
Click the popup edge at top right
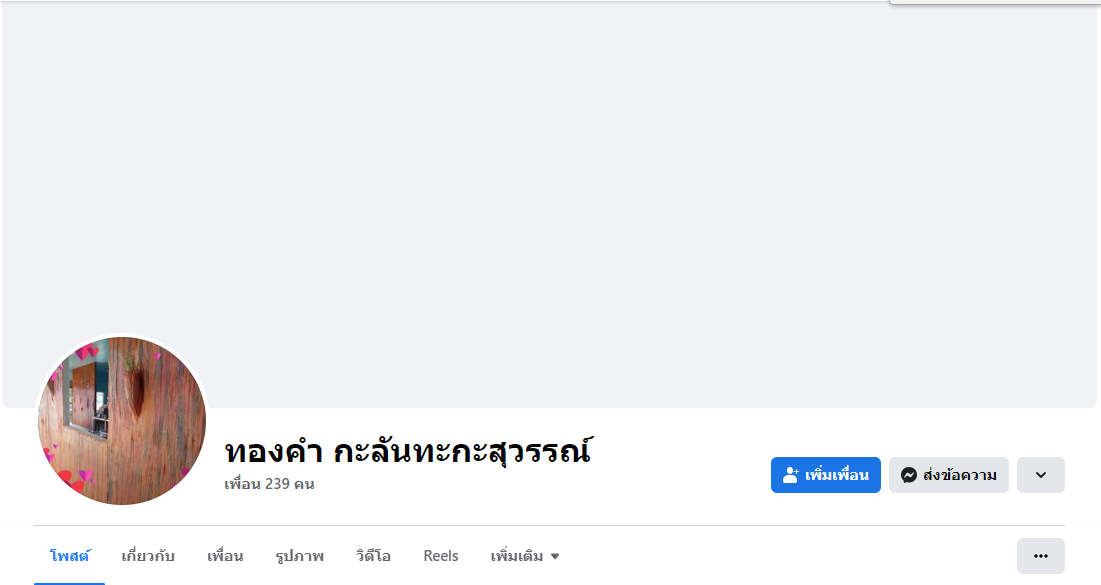[x=995, y=3]
